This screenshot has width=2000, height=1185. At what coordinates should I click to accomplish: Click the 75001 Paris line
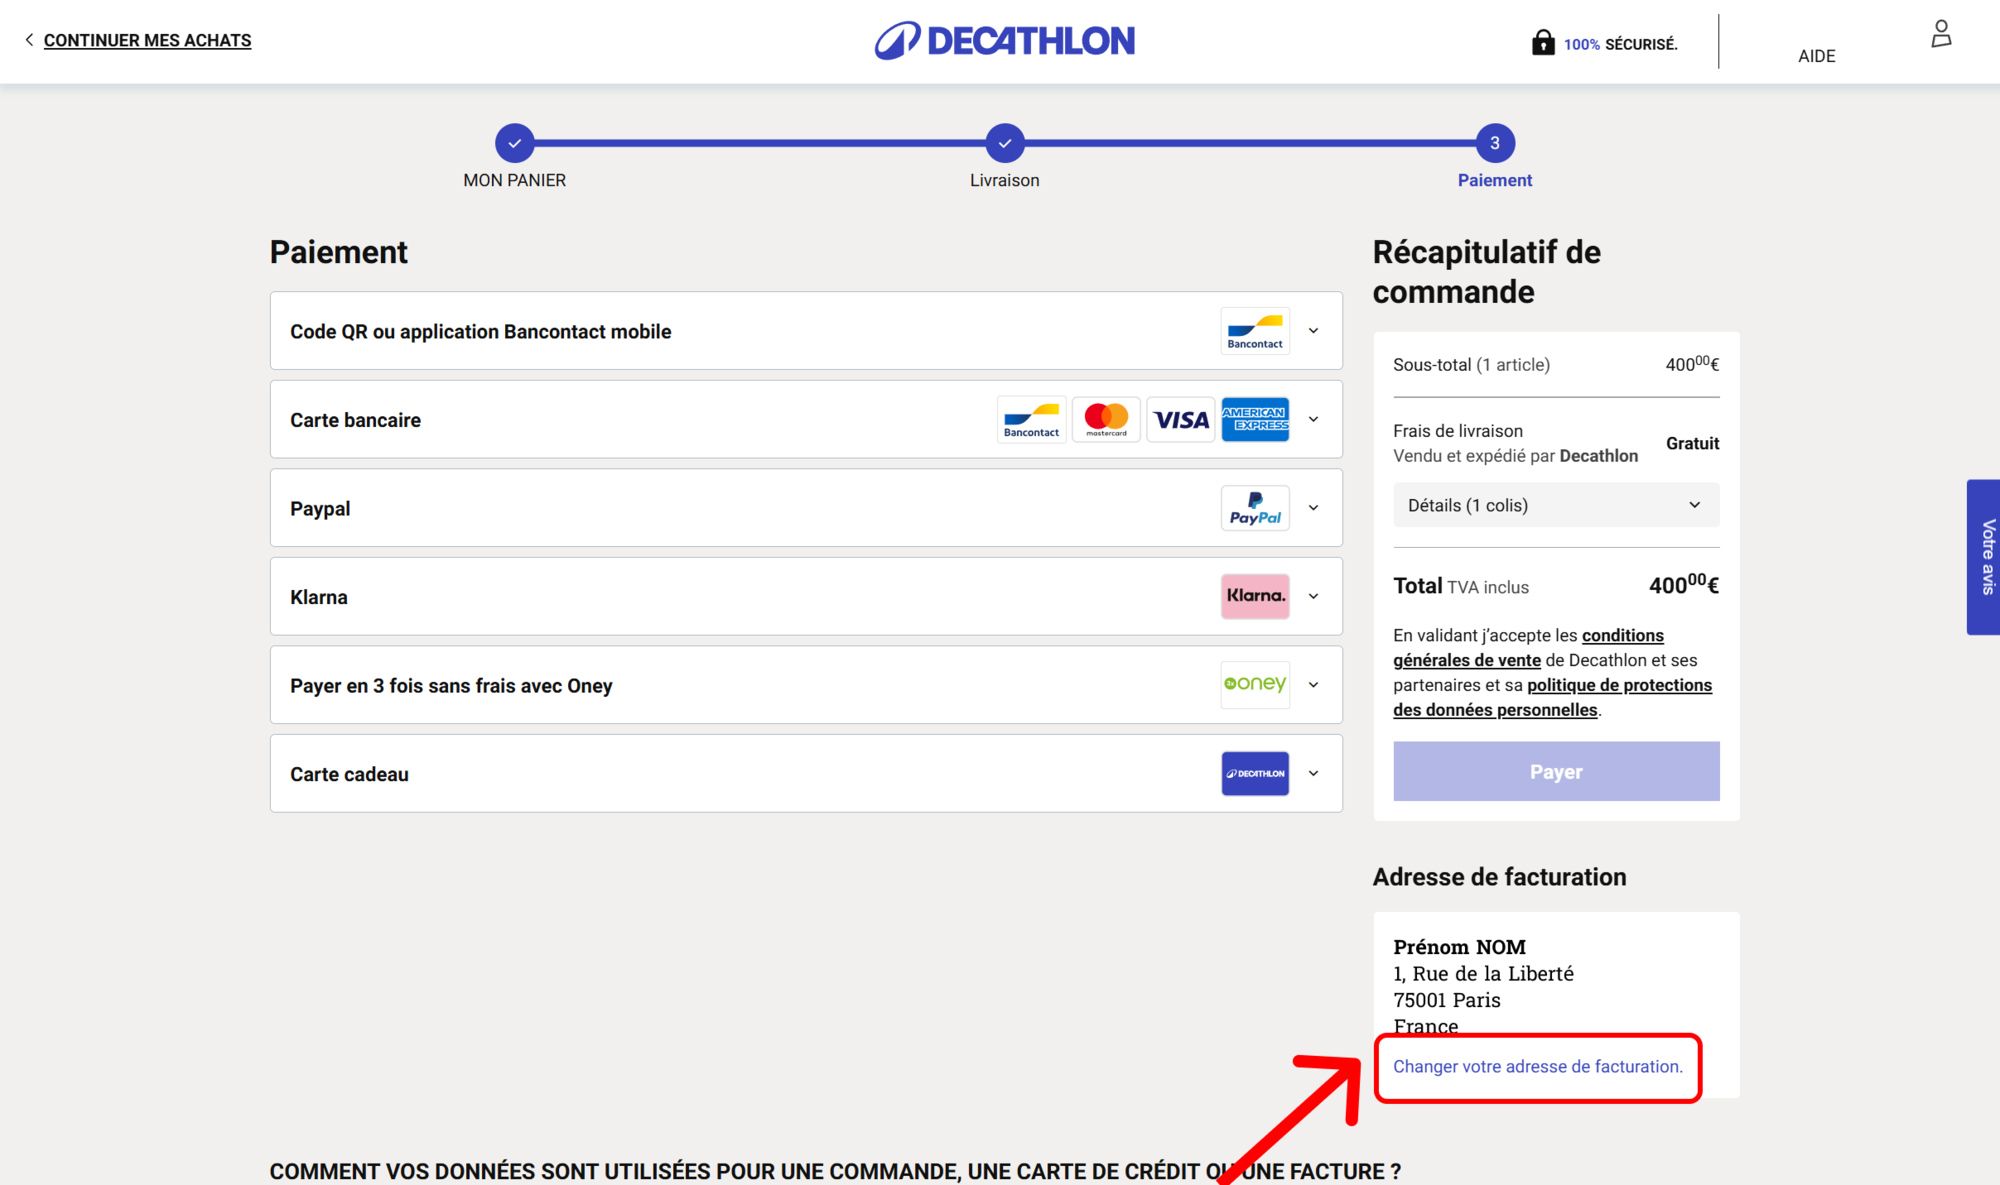(x=1446, y=1000)
